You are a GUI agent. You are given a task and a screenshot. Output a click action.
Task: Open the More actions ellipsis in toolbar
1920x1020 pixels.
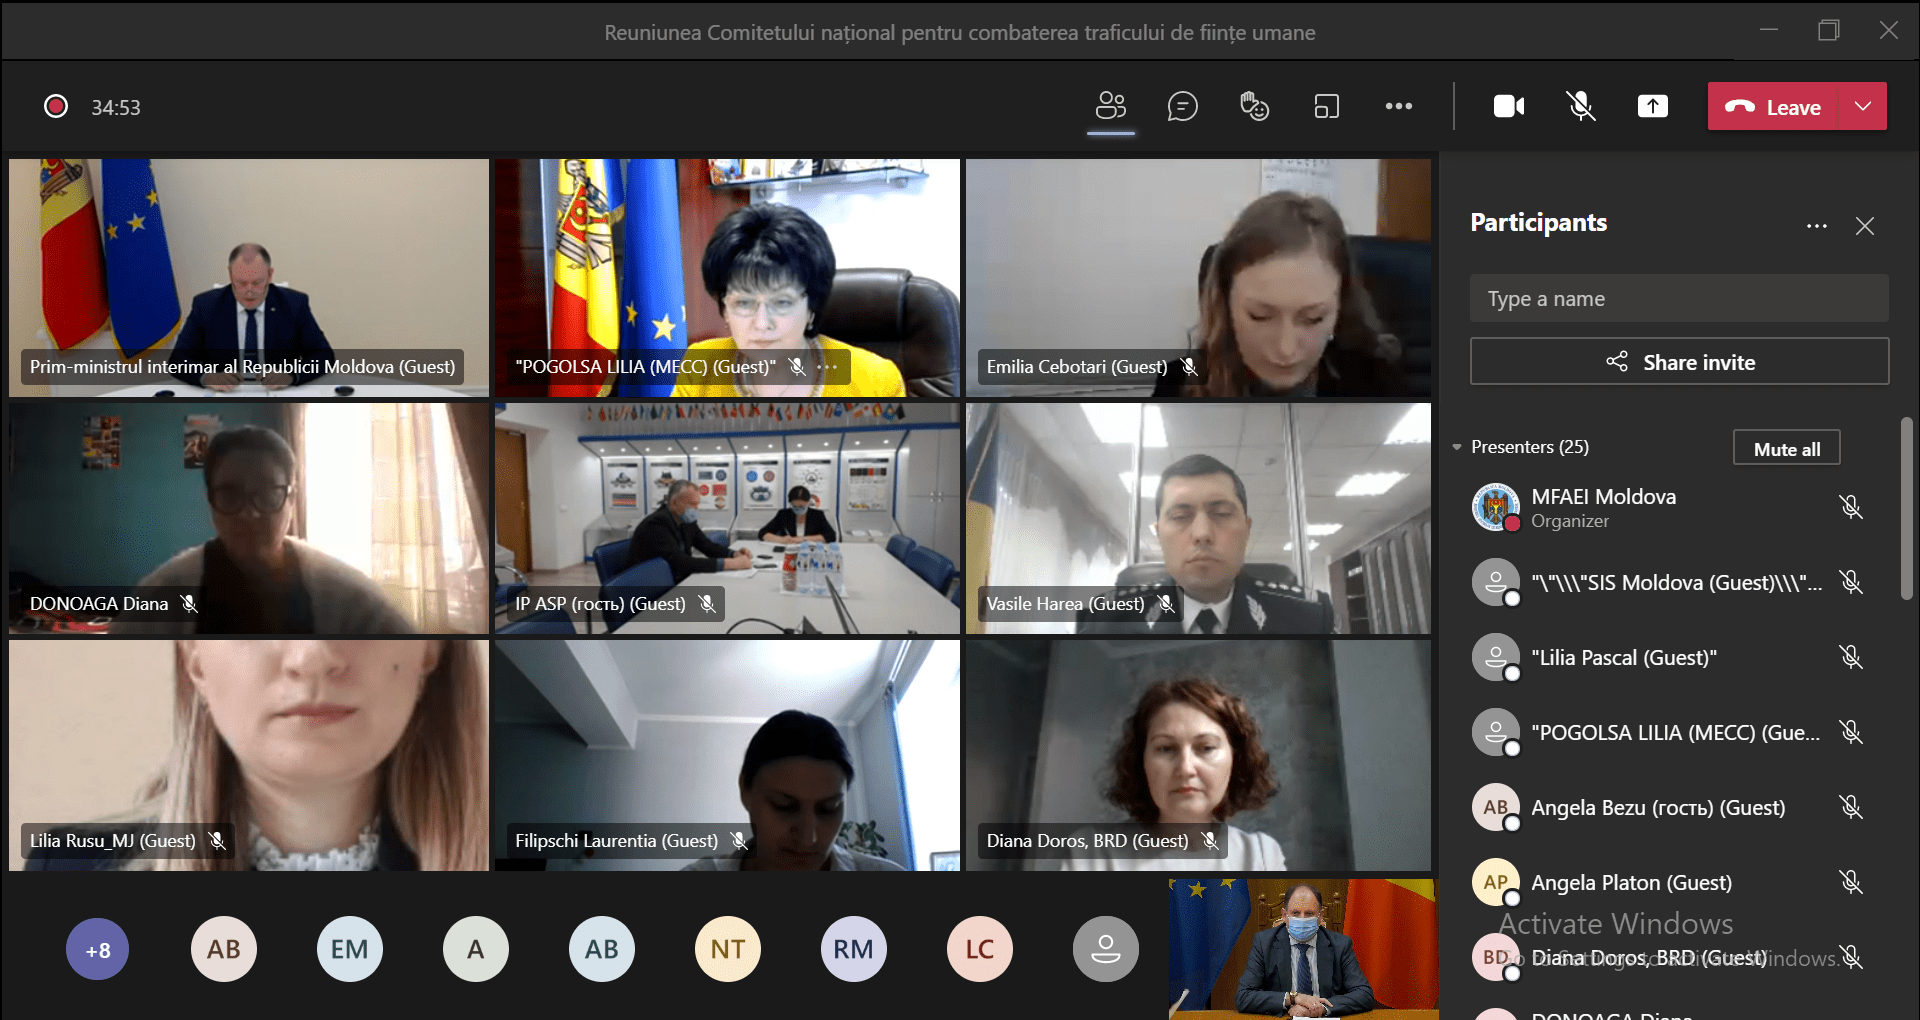[1398, 106]
